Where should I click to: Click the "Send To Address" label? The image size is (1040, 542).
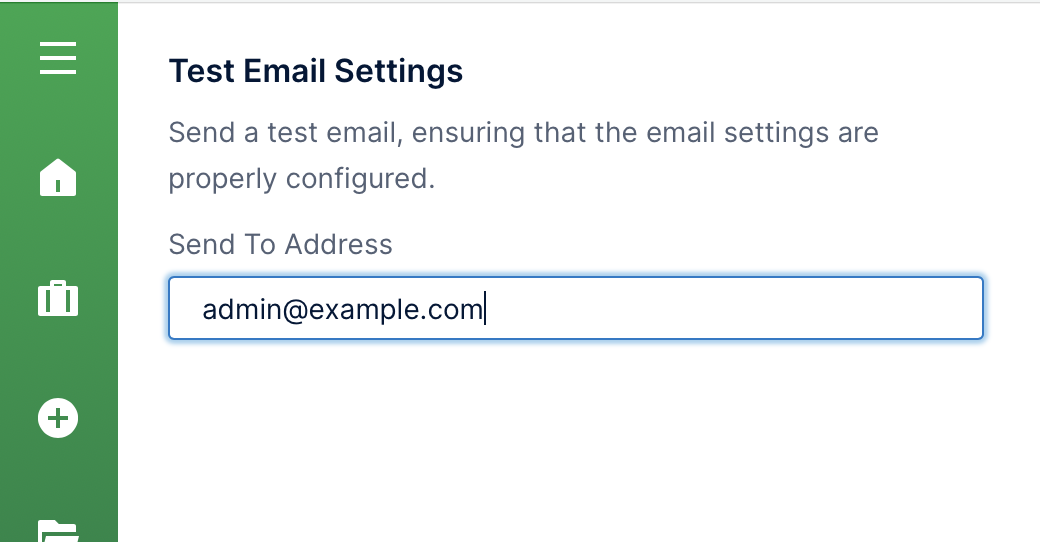[280, 244]
